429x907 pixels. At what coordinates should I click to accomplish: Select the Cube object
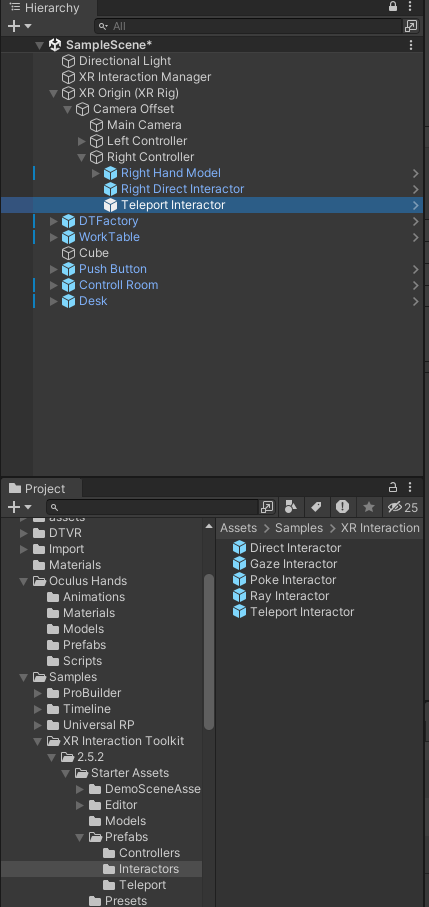click(x=94, y=253)
